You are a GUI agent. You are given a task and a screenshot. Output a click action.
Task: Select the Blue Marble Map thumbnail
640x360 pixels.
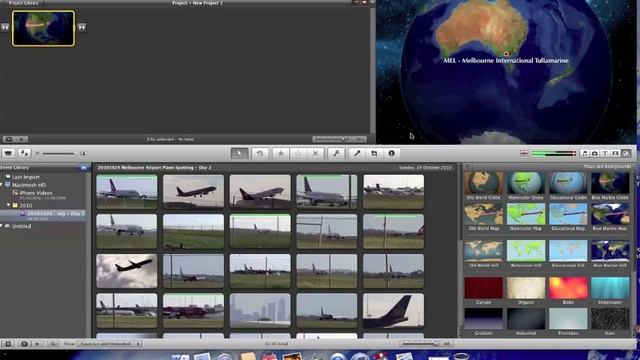[x=610, y=214]
